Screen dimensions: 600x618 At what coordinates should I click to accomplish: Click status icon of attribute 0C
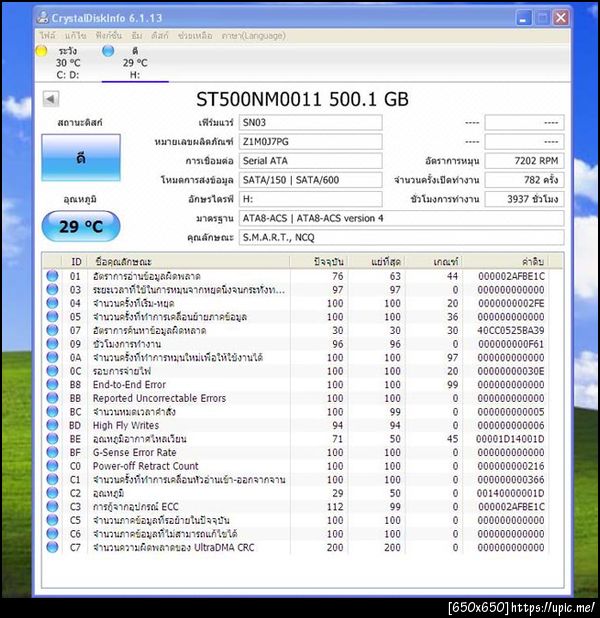pyautogui.click(x=52, y=371)
